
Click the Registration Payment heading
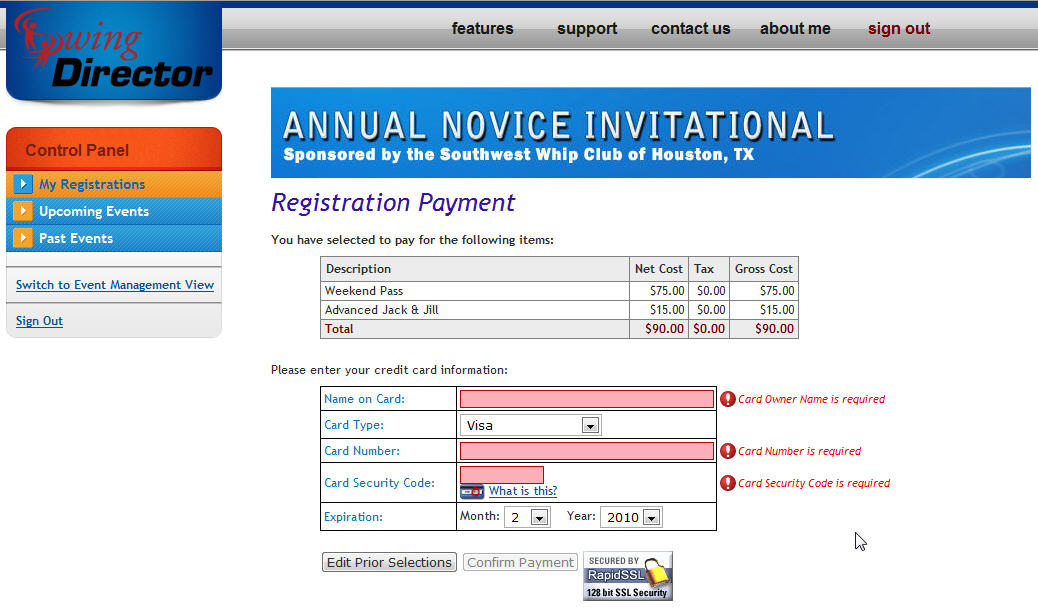point(393,203)
